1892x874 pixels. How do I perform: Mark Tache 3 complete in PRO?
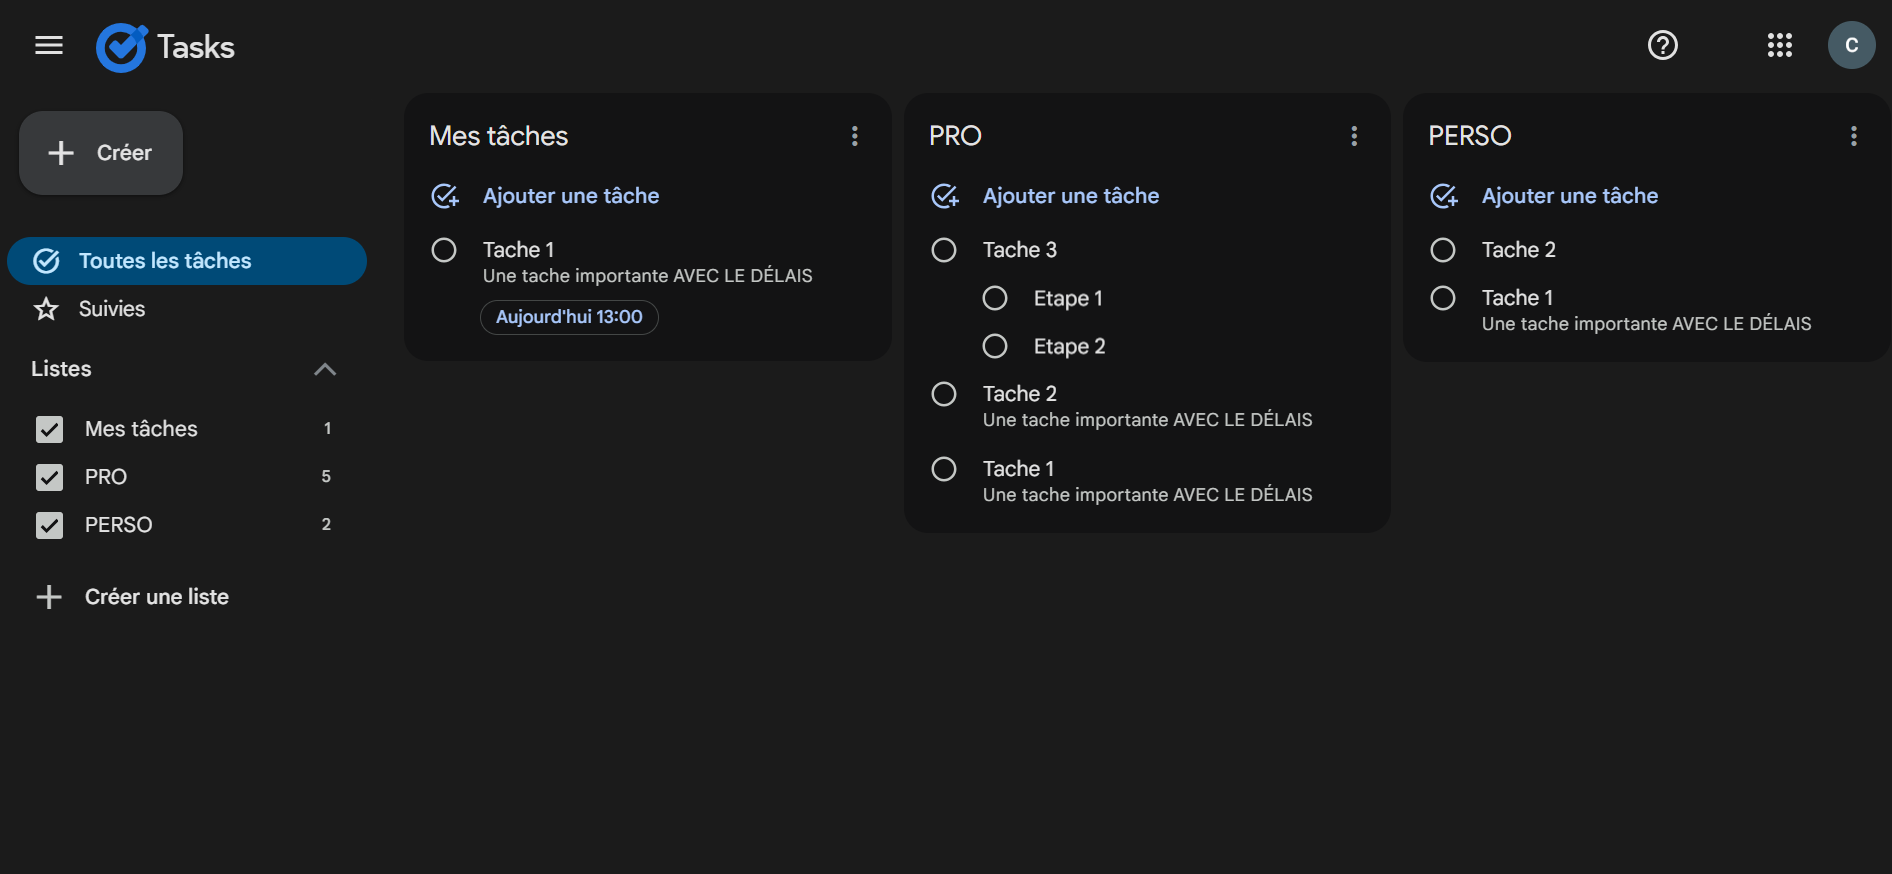[944, 250]
